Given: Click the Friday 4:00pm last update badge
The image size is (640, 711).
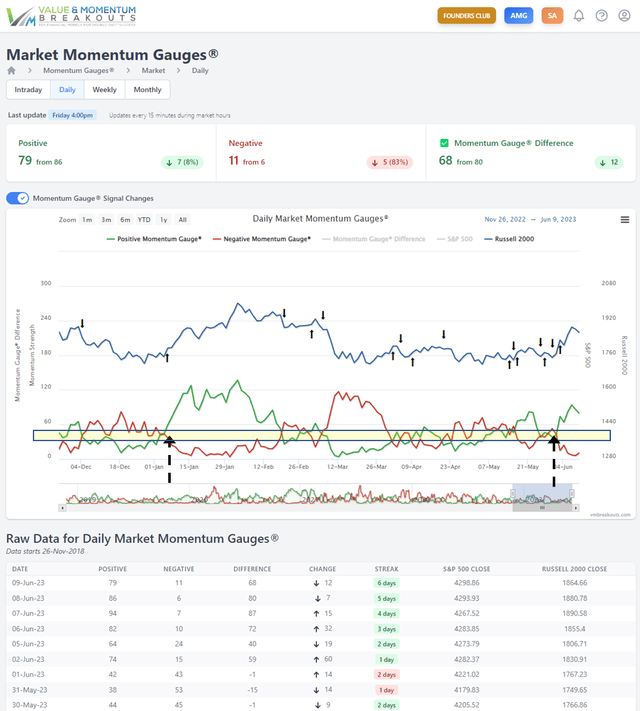Looking at the screenshot, I should [72, 115].
